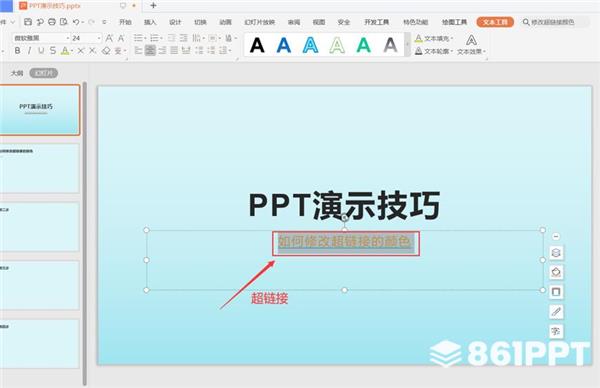Toggle Bold formatting
The height and width of the screenshot is (388, 600).
point(18,51)
